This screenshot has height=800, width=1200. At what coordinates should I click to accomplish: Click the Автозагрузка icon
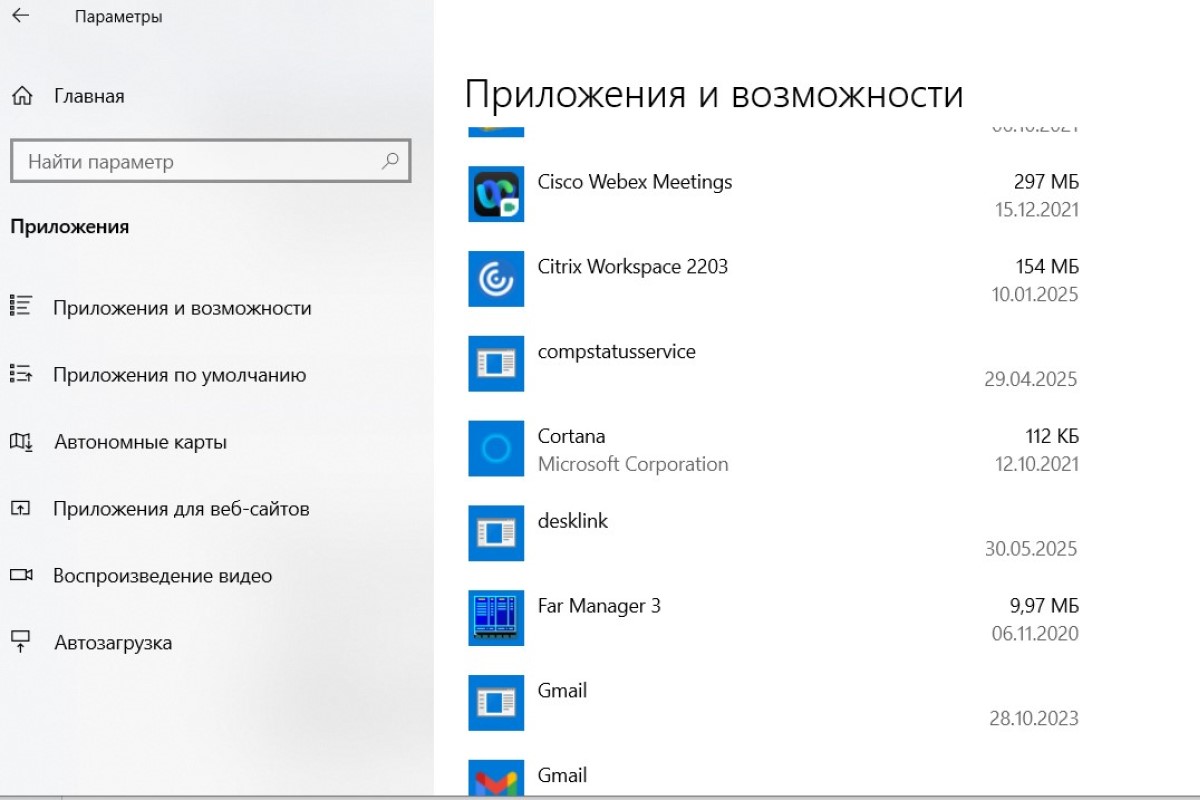tap(21, 642)
